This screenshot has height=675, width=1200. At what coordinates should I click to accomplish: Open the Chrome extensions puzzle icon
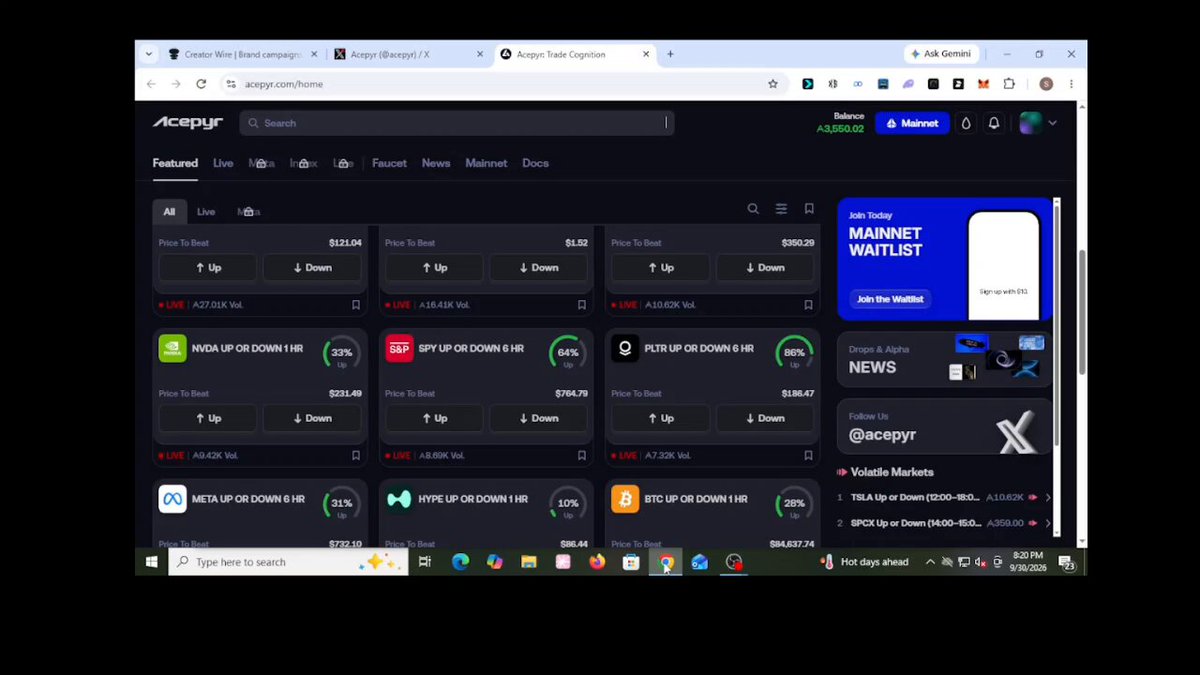(1008, 84)
